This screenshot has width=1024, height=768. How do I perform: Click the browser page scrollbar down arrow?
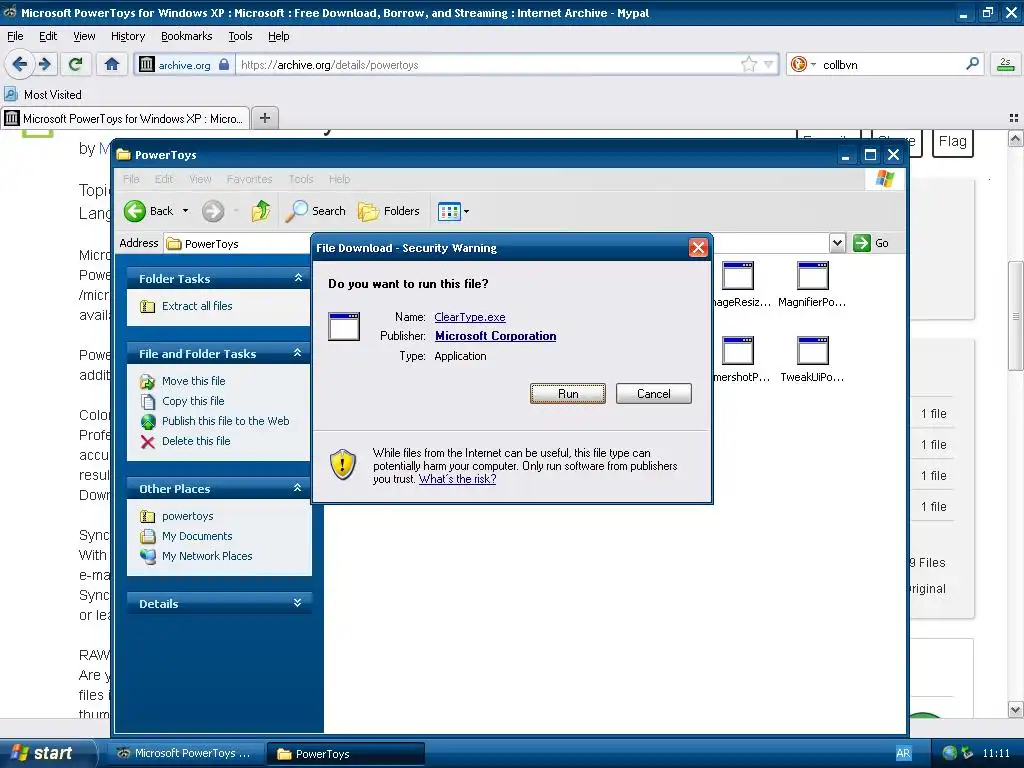click(x=1015, y=709)
